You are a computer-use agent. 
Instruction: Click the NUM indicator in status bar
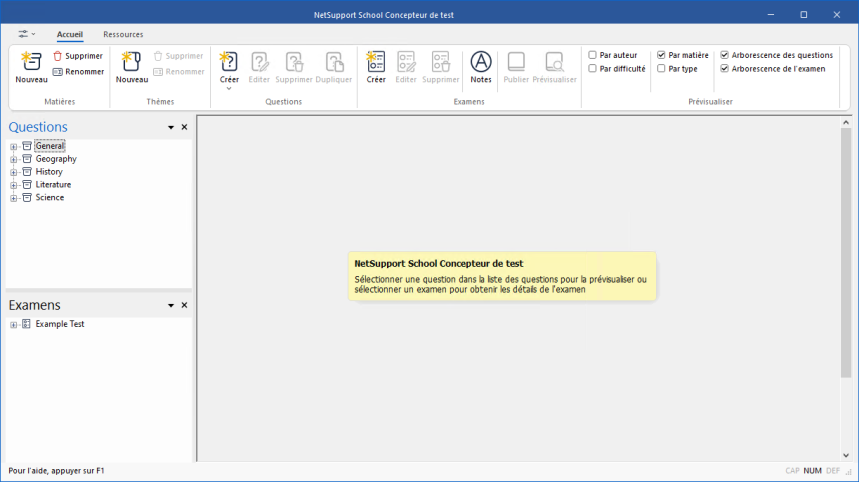(812, 470)
